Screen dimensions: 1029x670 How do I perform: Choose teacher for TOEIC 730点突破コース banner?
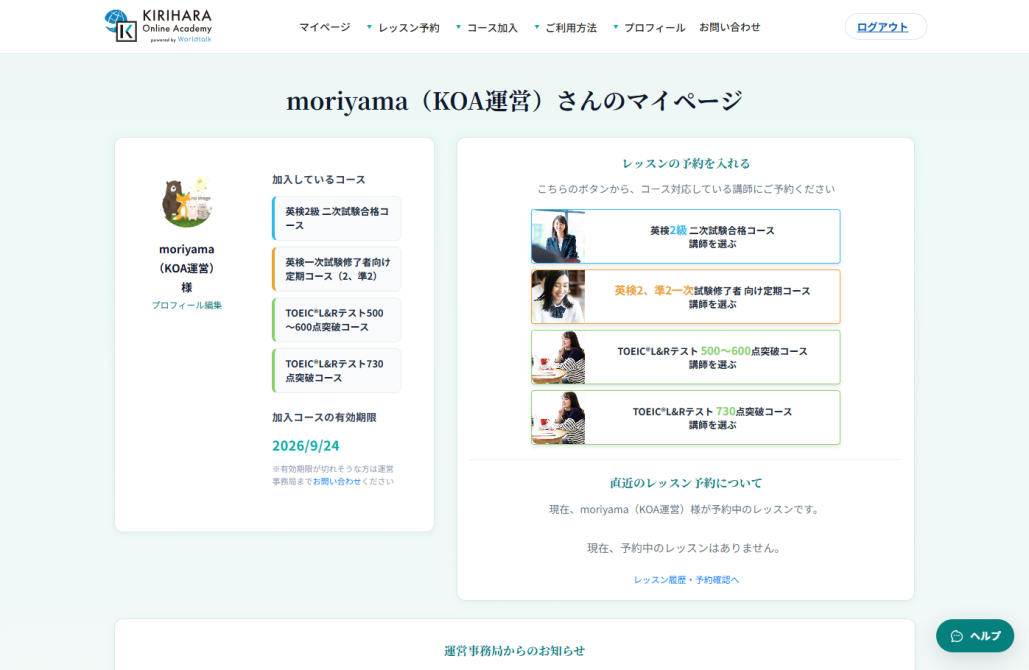686,417
